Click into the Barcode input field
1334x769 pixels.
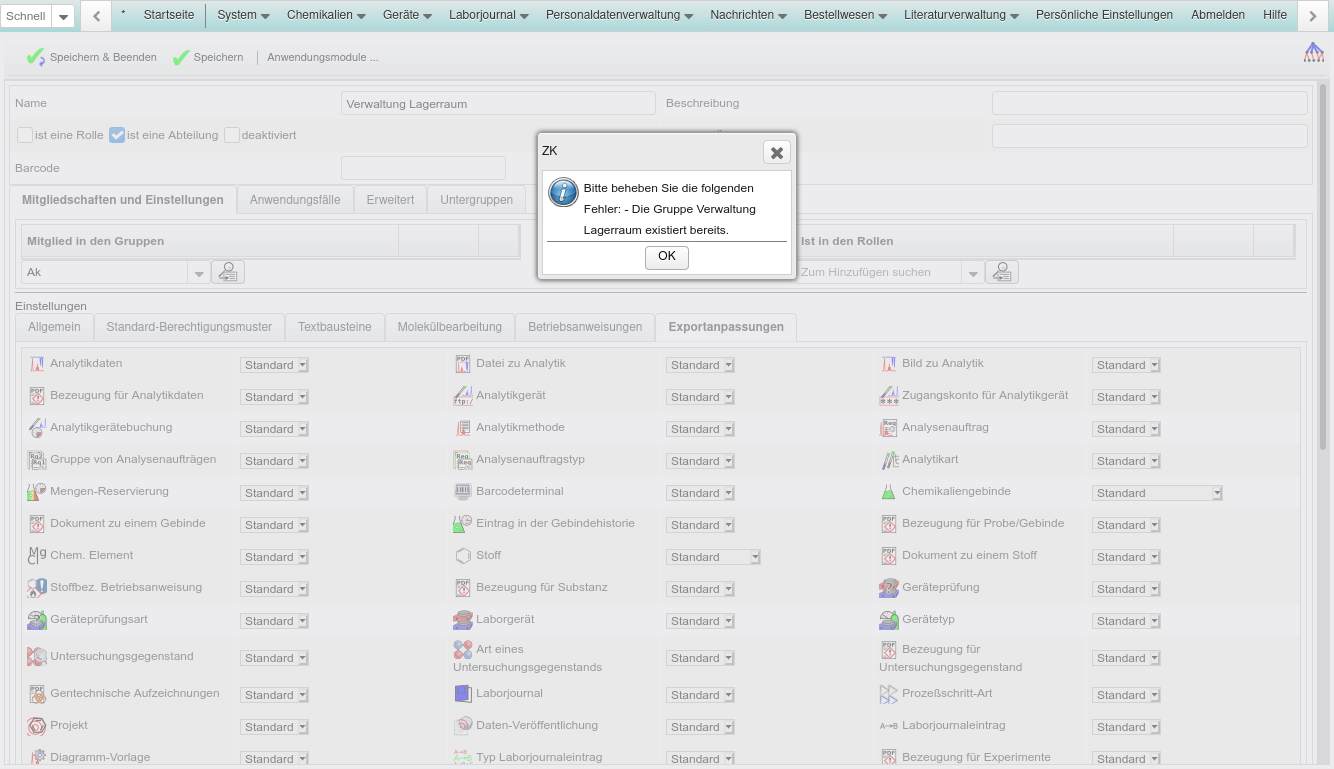pyautogui.click(x=423, y=168)
